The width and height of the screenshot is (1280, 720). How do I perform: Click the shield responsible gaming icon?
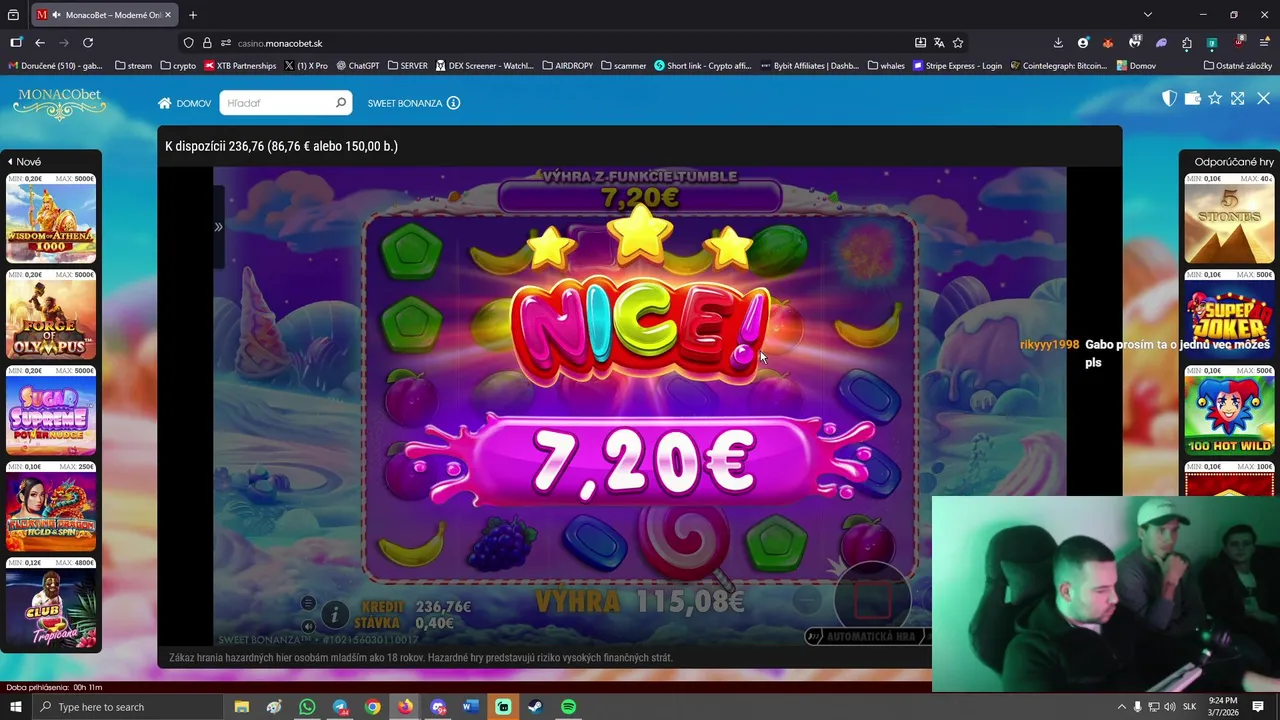tap(1169, 98)
